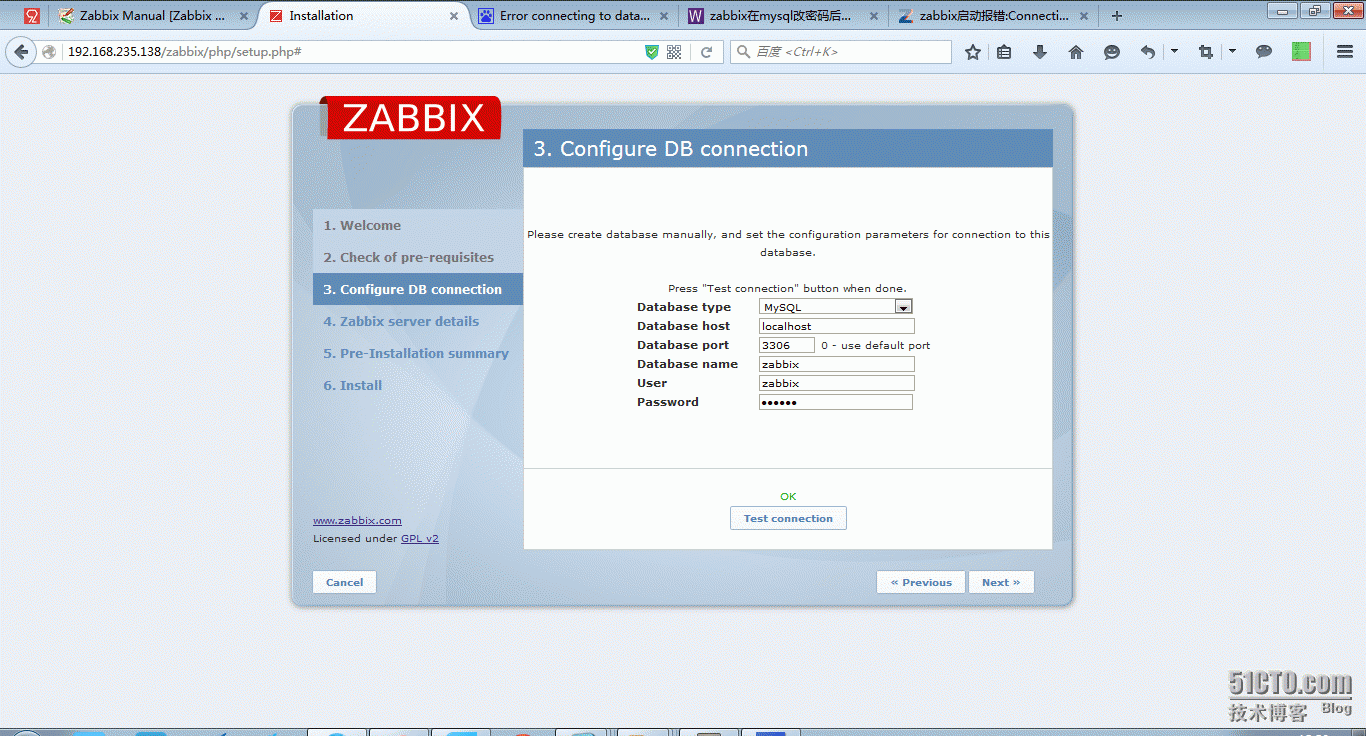The height and width of the screenshot is (736, 1366).
Task: Click the green shield security icon in address bar
Action: (x=652, y=52)
